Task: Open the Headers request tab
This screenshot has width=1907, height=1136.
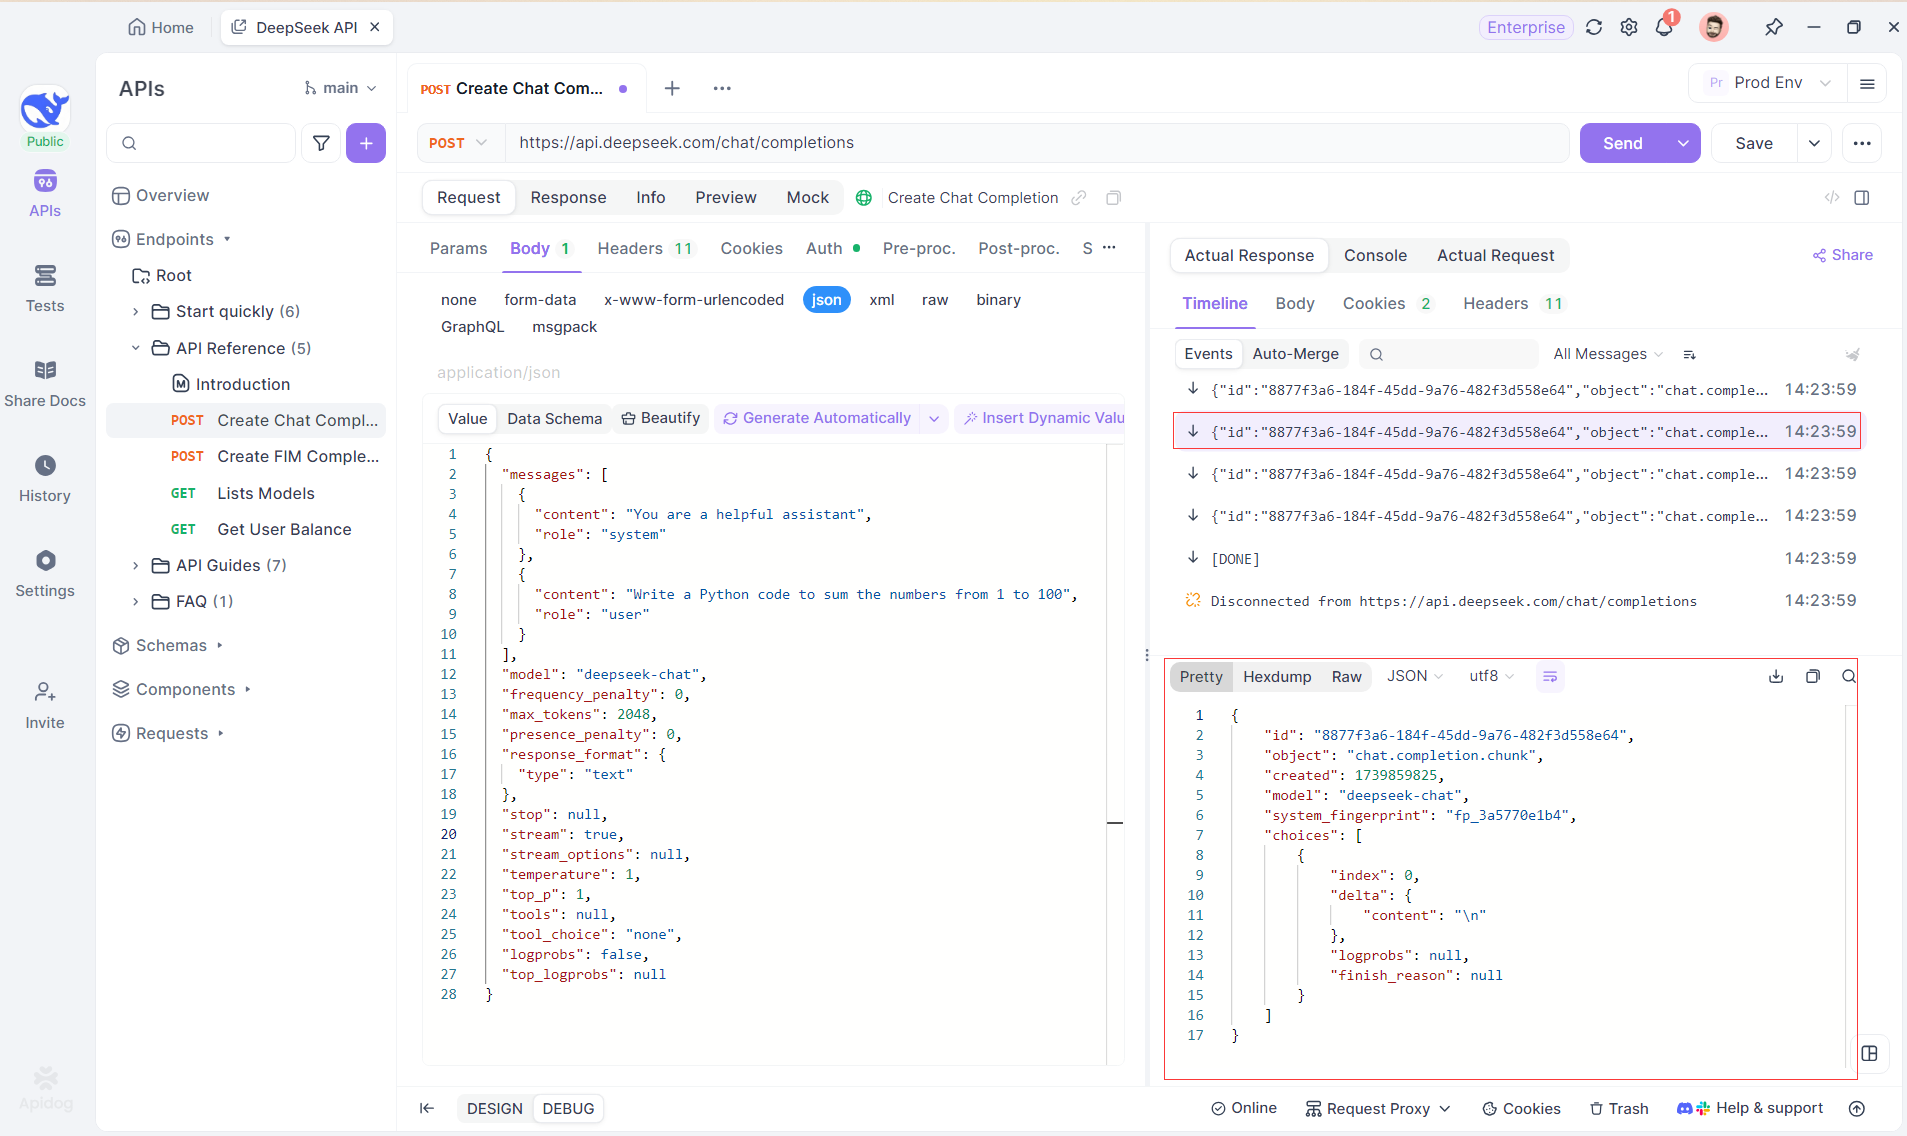Action: (645, 249)
